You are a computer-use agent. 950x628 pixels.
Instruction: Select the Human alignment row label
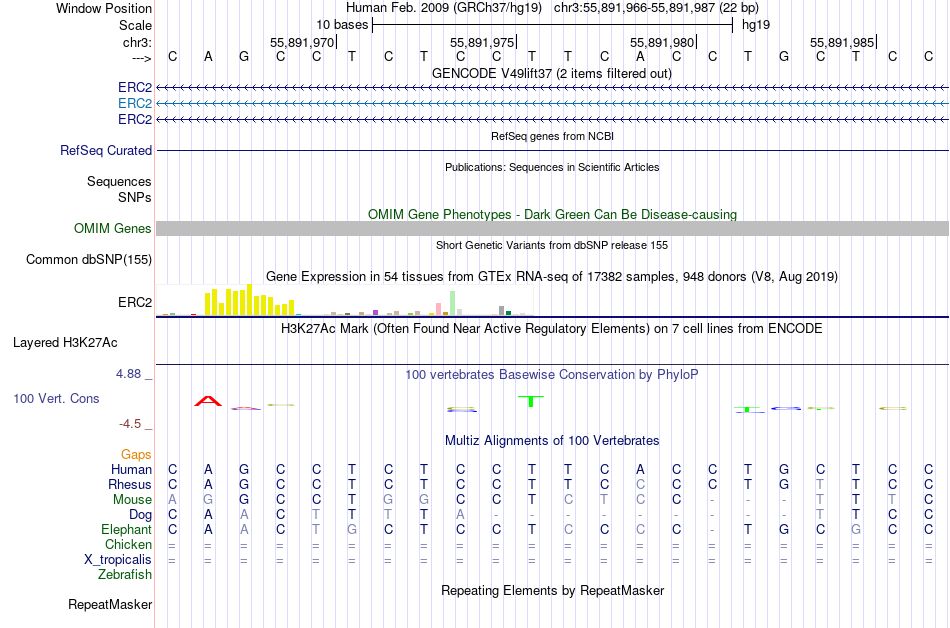[x=131, y=469]
